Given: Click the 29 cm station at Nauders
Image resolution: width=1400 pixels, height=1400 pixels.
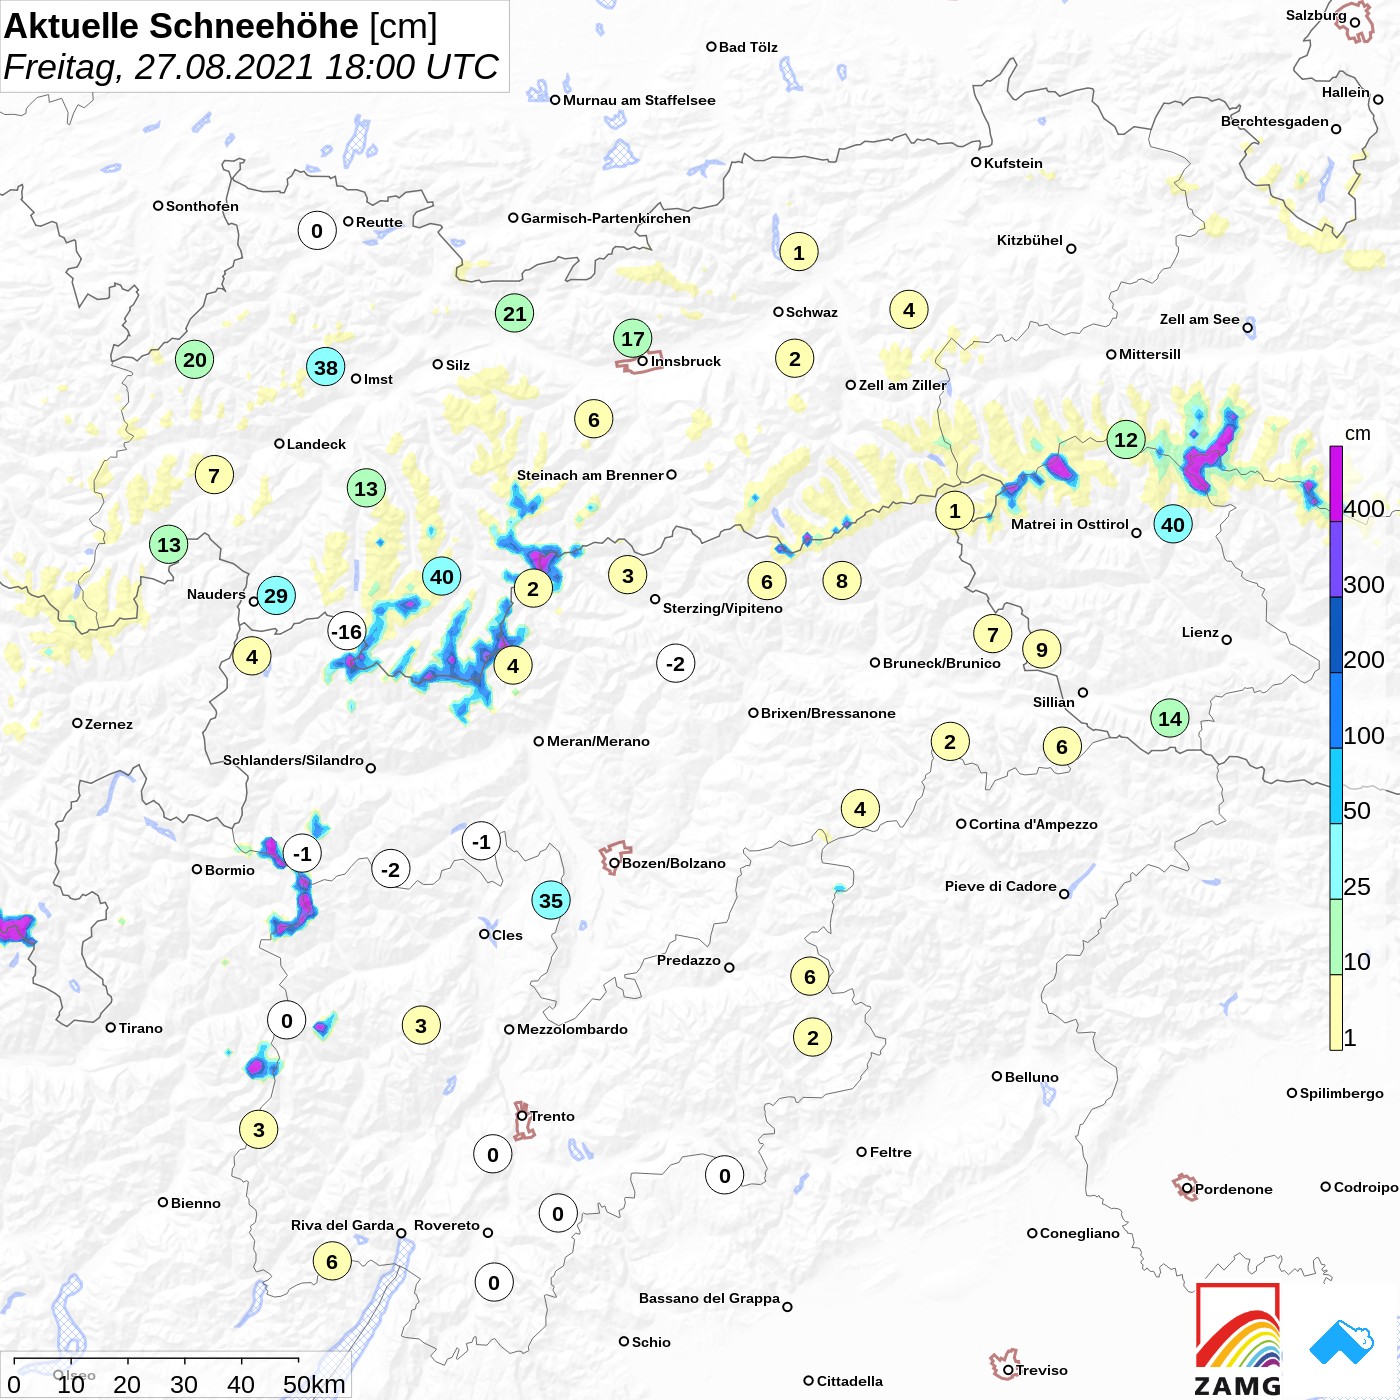Looking at the screenshot, I should 276,596.
